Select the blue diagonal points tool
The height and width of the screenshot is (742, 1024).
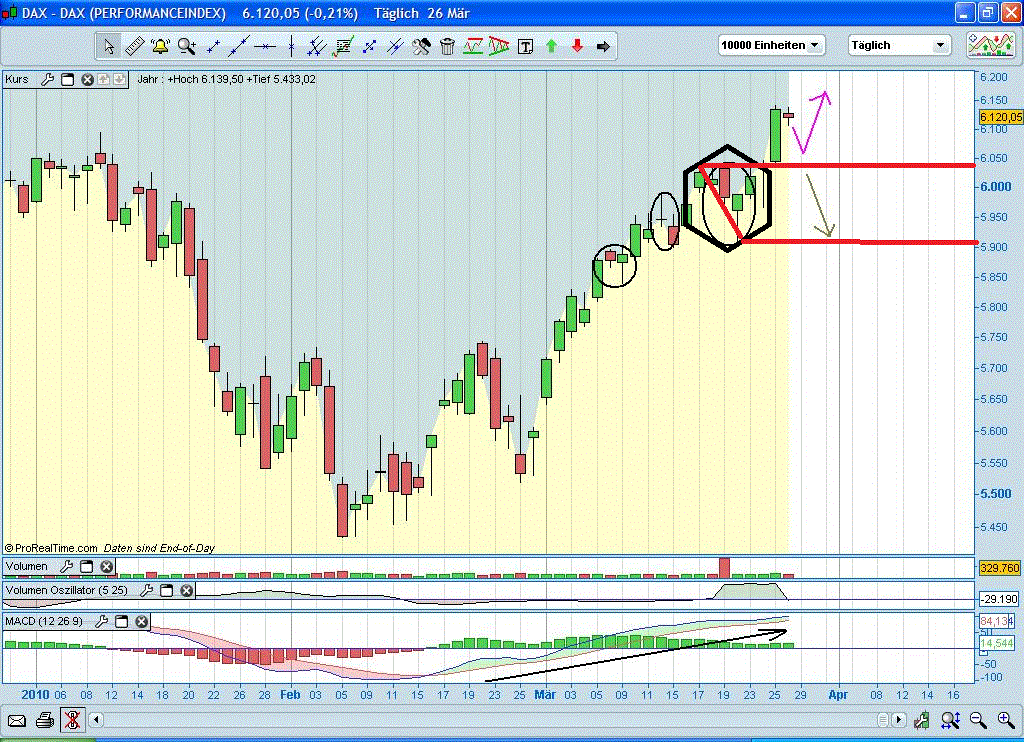369,46
